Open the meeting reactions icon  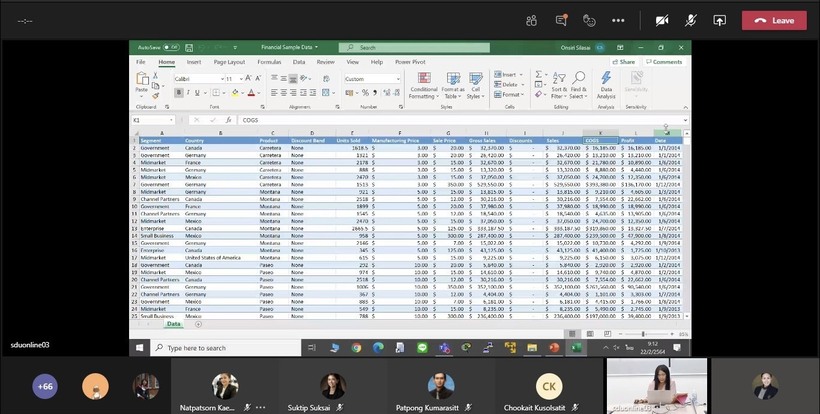pos(589,20)
